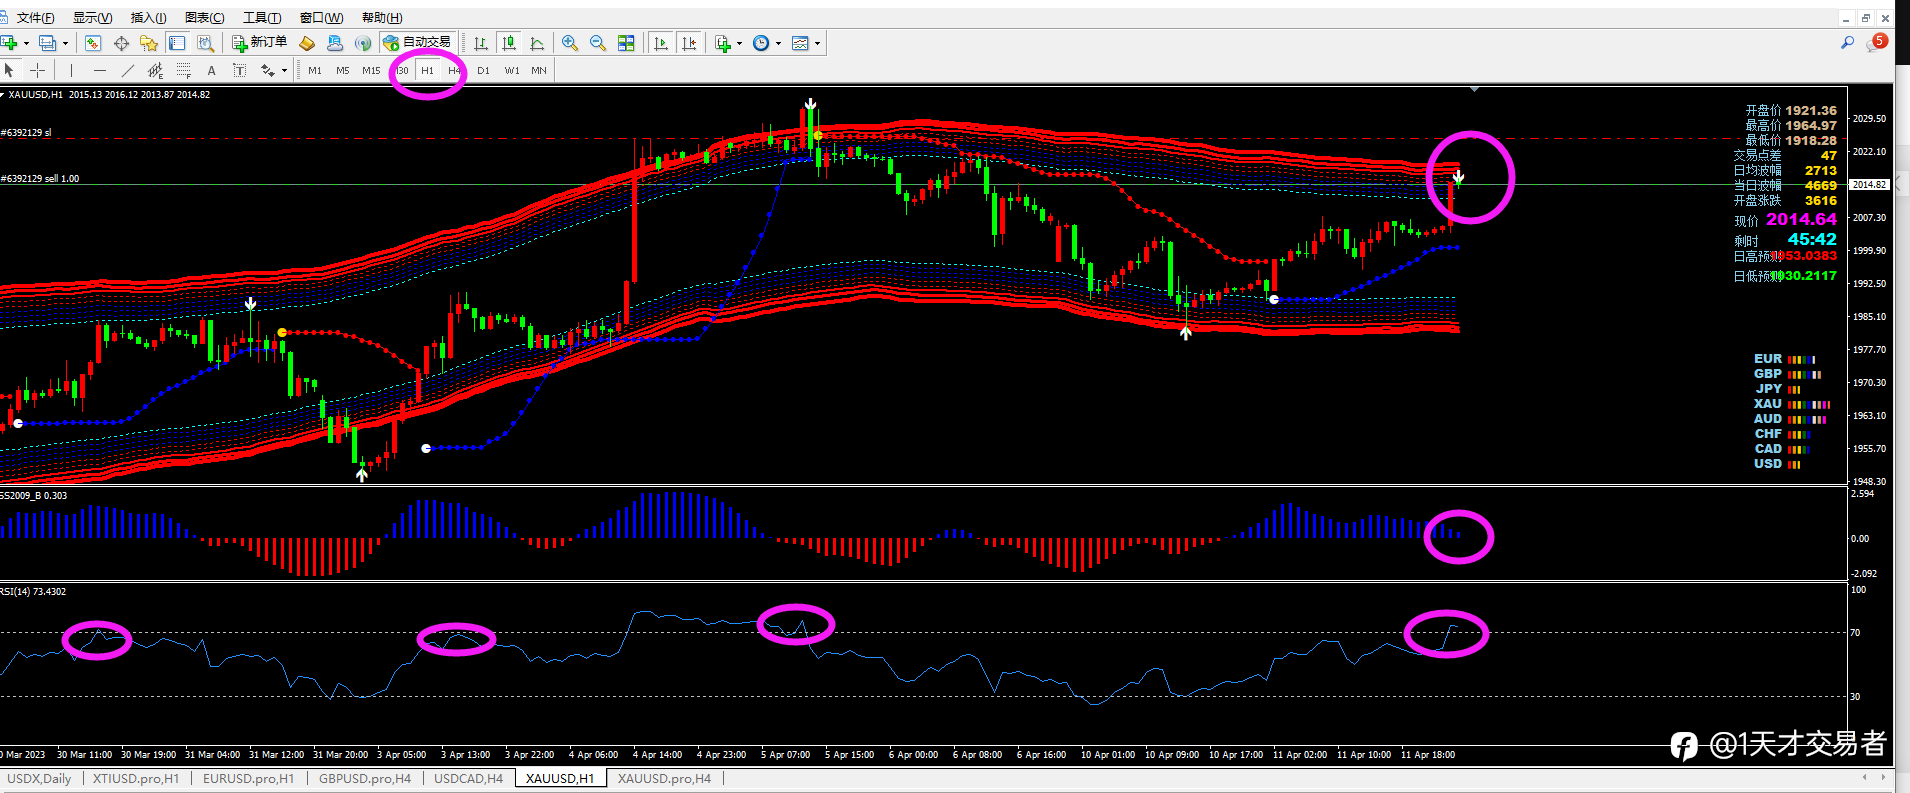Click the Zoom In magnifier
Image resolution: width=1910 pixels, height=793 pixels.
click(570, 43)
